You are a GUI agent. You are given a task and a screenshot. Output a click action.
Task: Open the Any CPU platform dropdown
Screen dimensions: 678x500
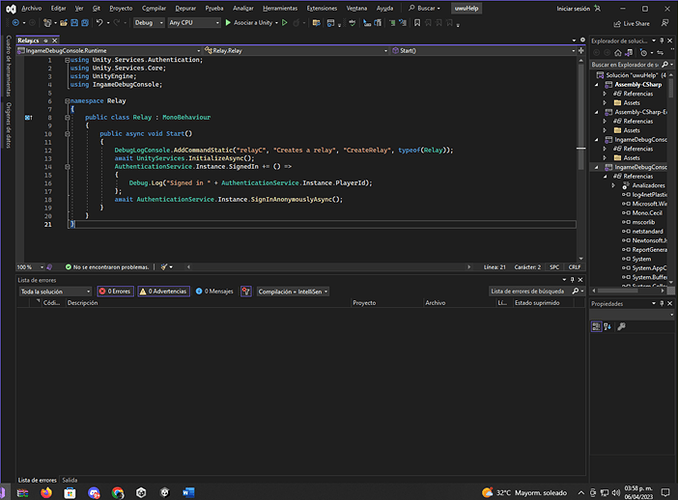(x=194, y=22)
